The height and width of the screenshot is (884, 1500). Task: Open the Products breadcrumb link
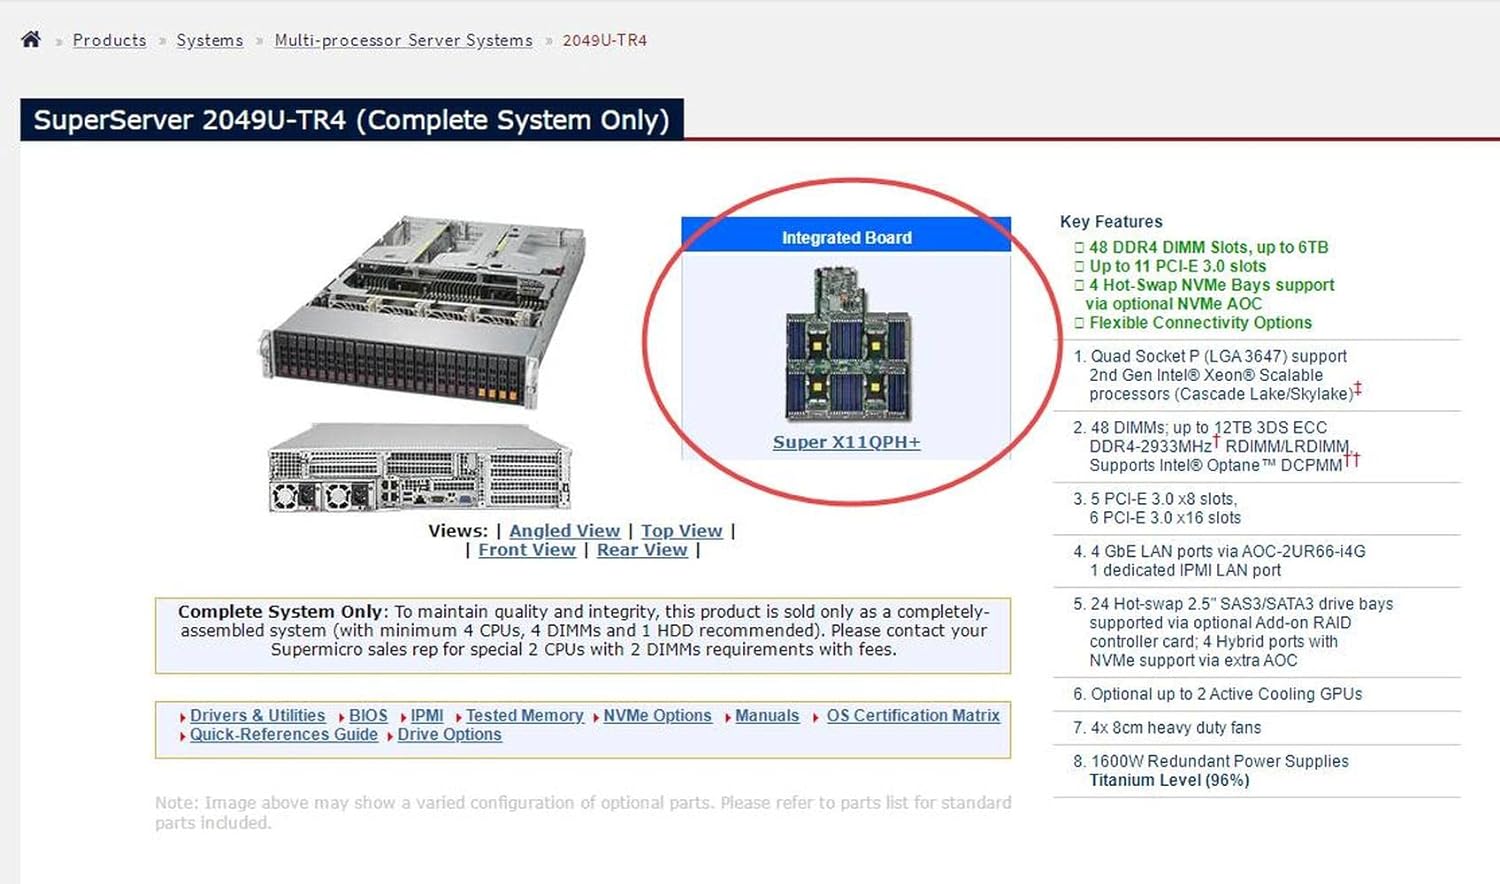(109, 40)
